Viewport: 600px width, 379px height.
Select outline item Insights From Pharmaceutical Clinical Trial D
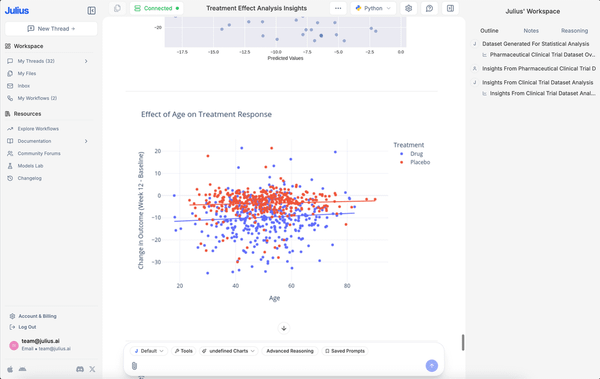click(x=539, y=69)
